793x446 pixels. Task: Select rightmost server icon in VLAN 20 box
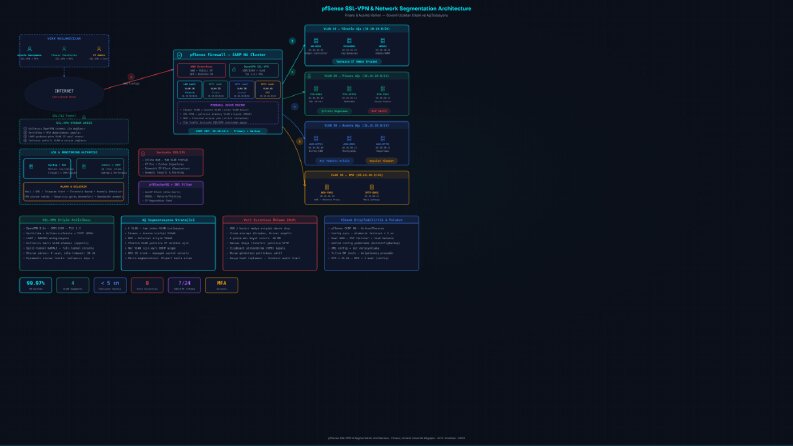pyautogui.click(x=382, y=88)
